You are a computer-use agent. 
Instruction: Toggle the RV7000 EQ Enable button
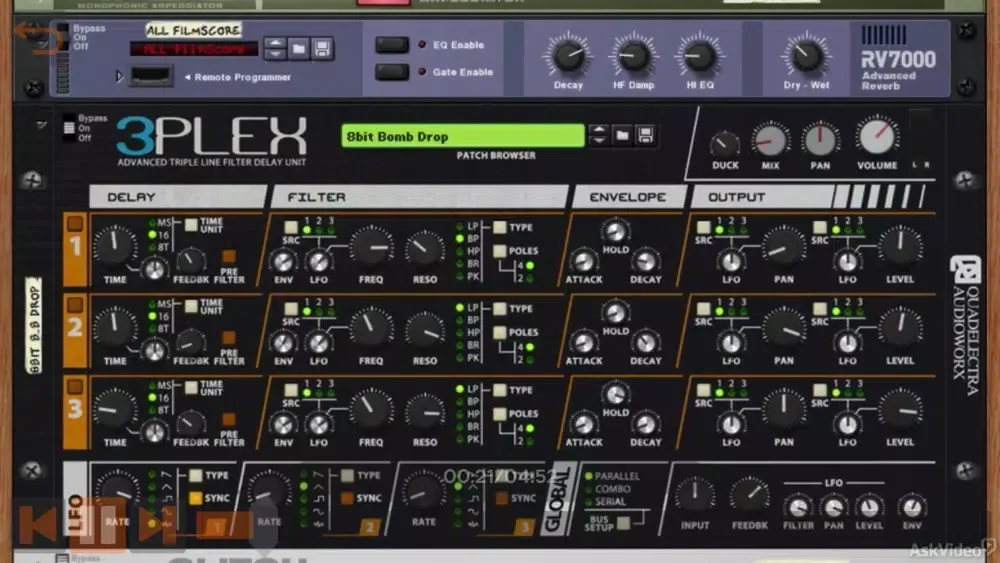(392, 45)
